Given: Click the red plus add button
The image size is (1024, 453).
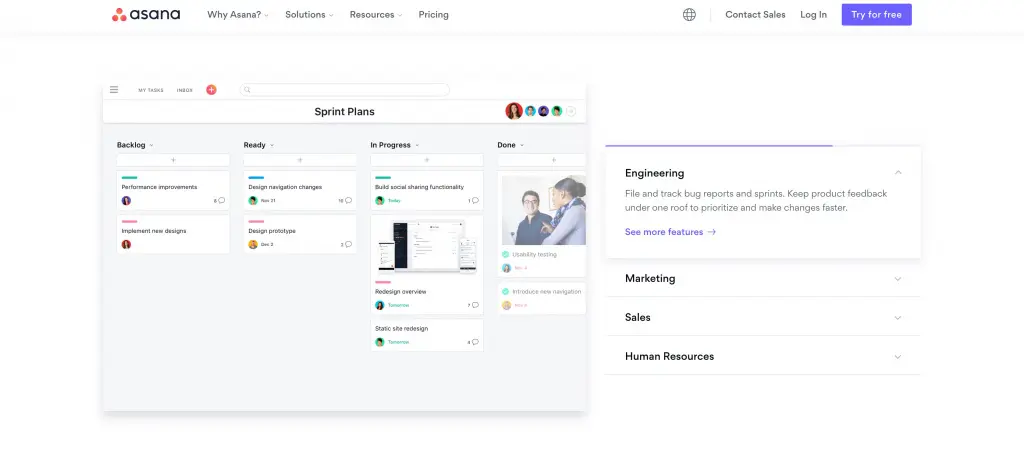Looking at the screenshot, I should click(x=211, y=90).
